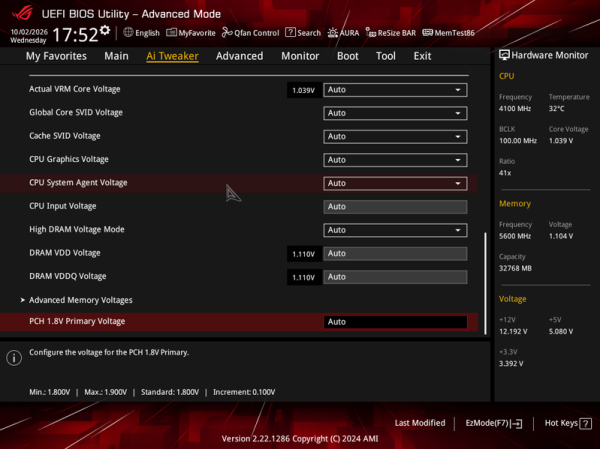Click the CPU Input Voltage field

(395, 207)
